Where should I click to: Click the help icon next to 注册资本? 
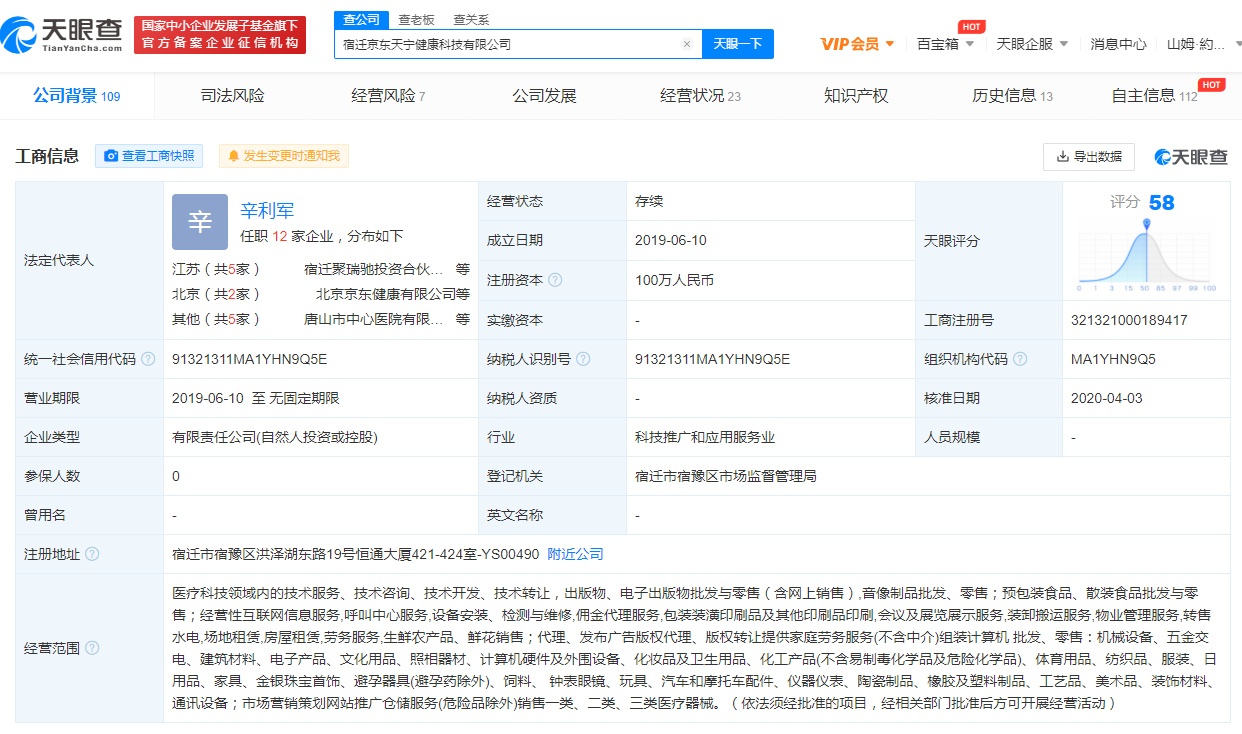pyautogui.click(x=555, y=280)
